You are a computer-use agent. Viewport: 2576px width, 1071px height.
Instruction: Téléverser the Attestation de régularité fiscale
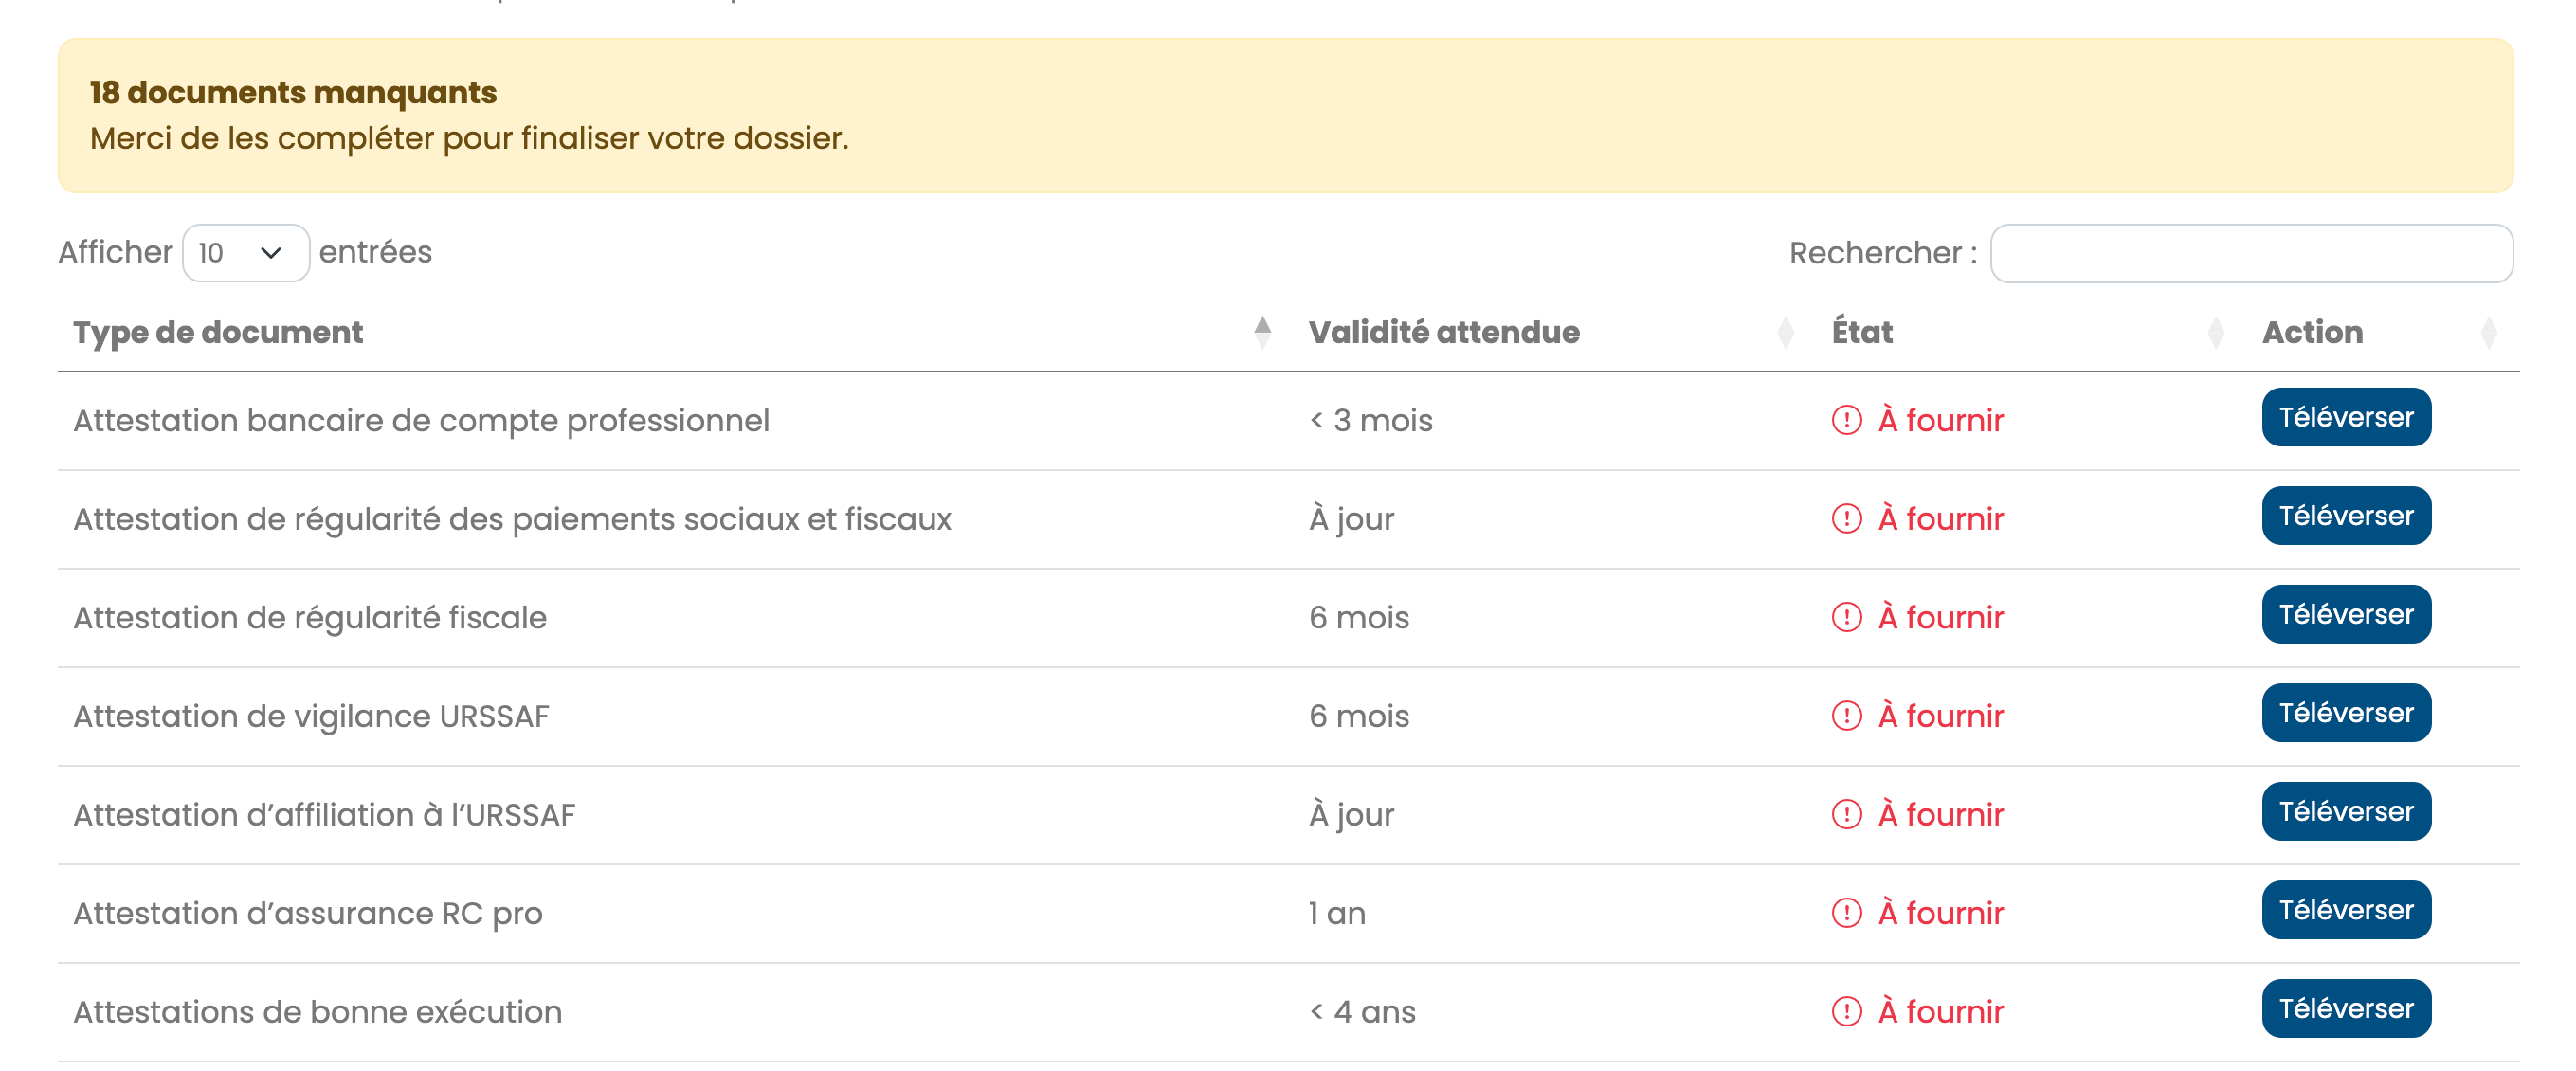pyautogui.click(x=2345, y=614)
